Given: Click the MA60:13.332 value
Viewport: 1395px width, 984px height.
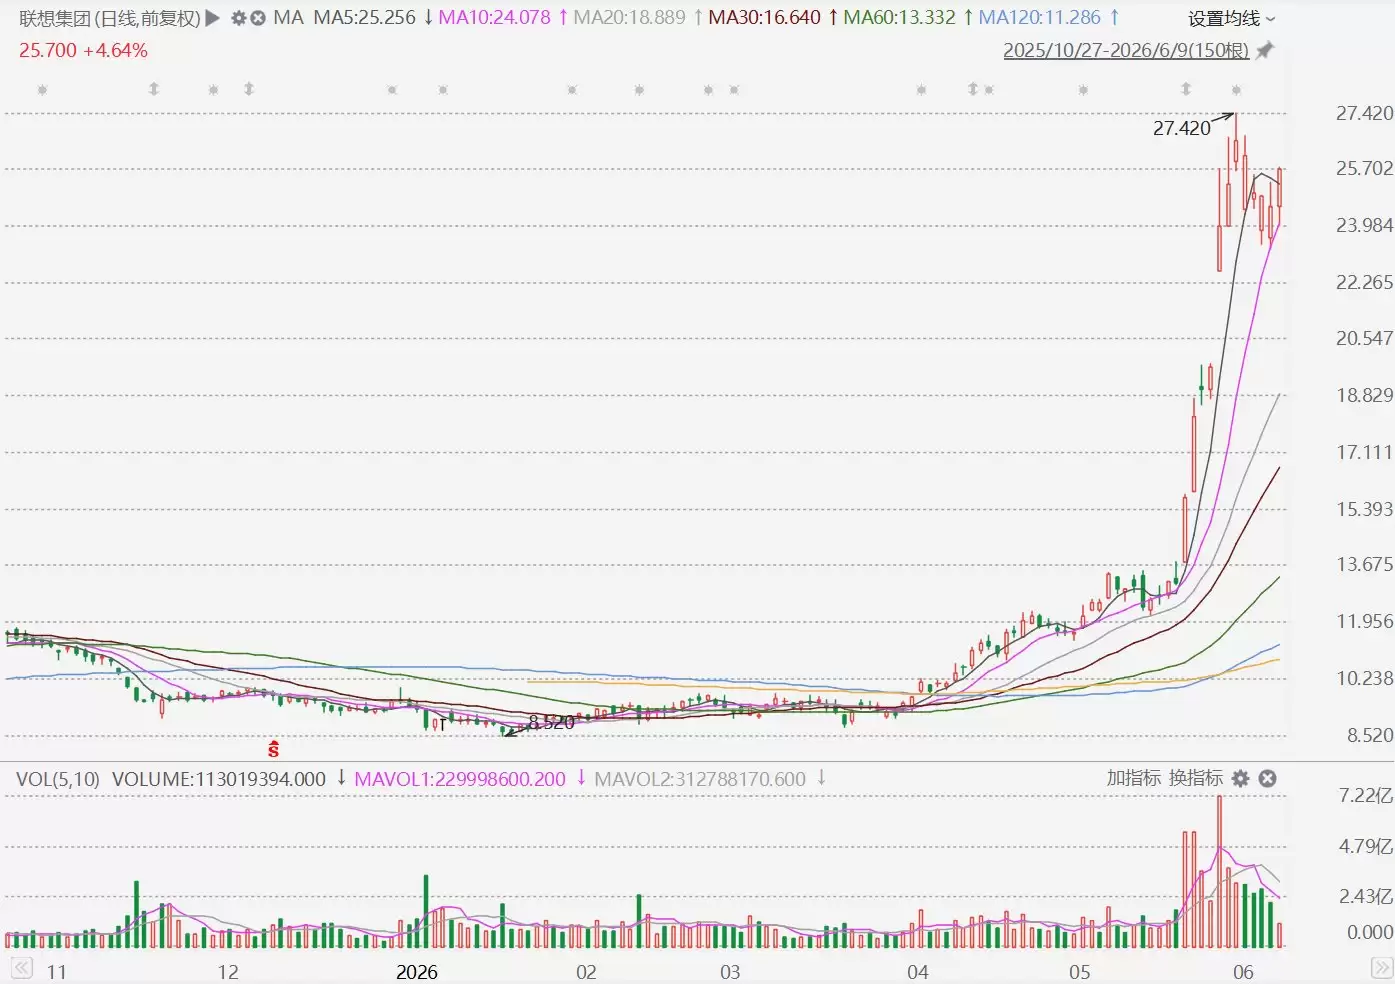Looking at the screenshot, I should (899, 18).
